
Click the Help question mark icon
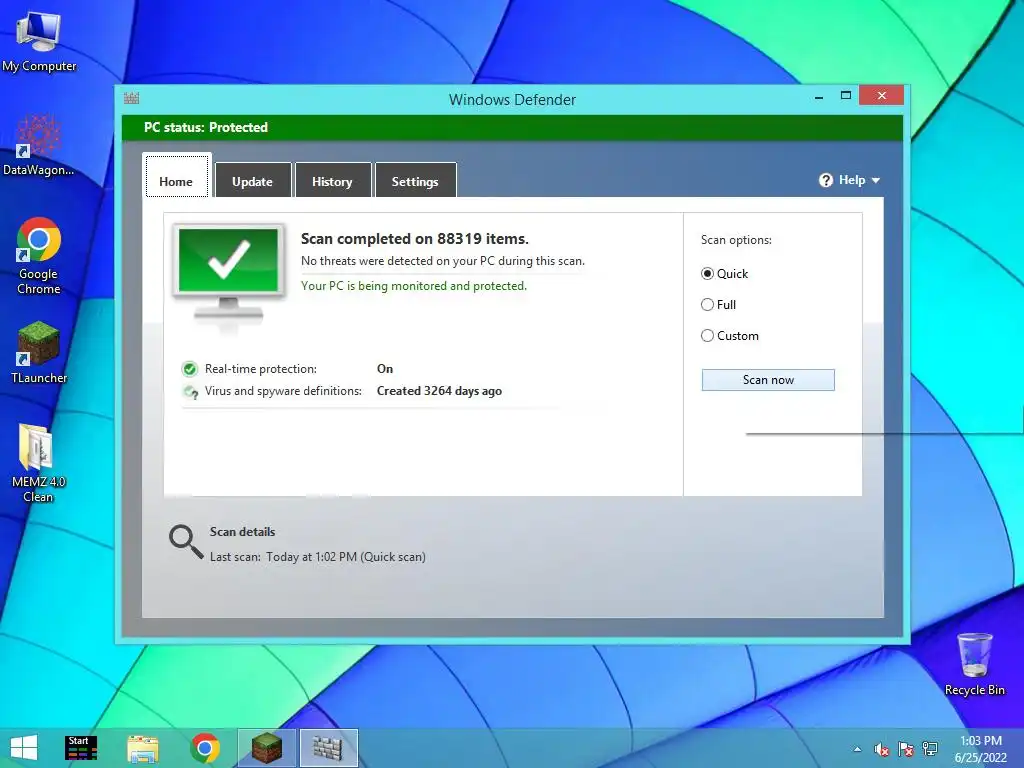[x=826, y=180]
